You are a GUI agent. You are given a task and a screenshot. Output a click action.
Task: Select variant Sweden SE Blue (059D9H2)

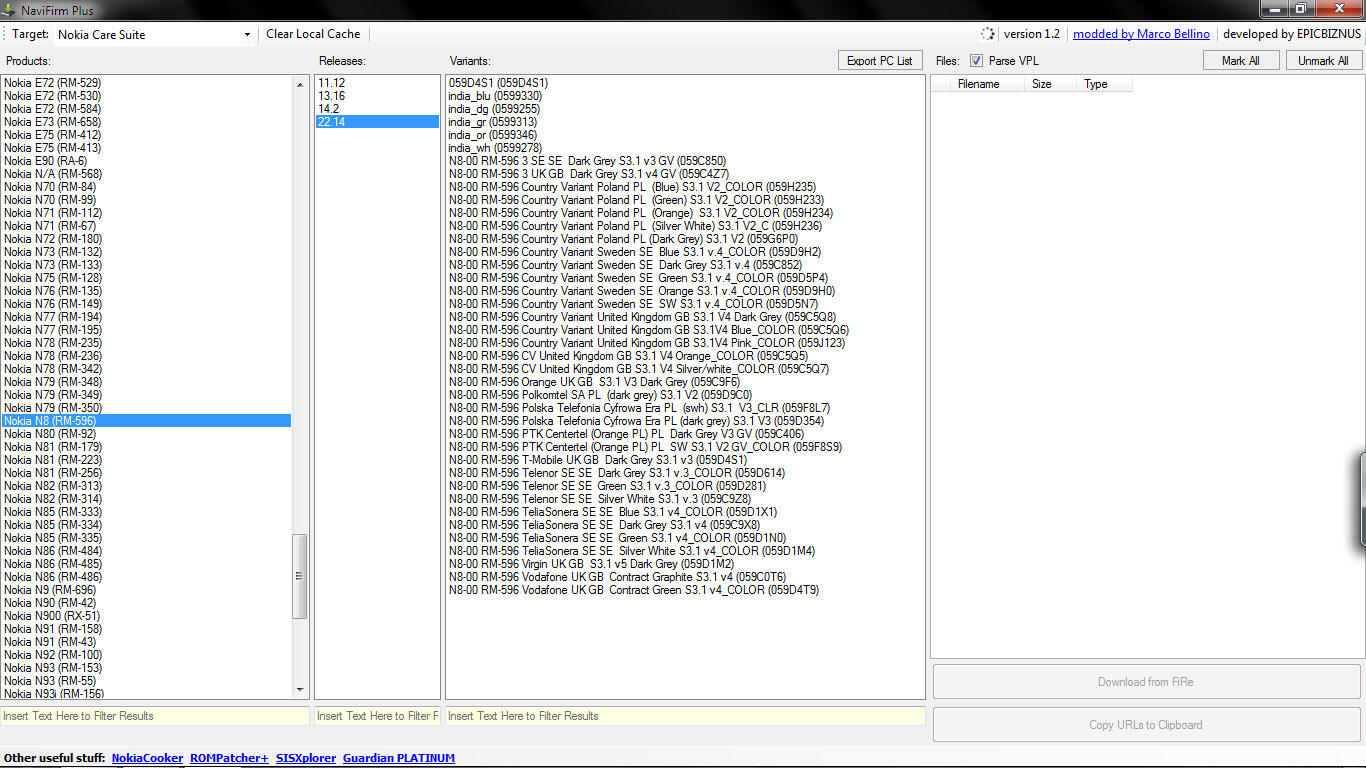[x=685, y=252]
